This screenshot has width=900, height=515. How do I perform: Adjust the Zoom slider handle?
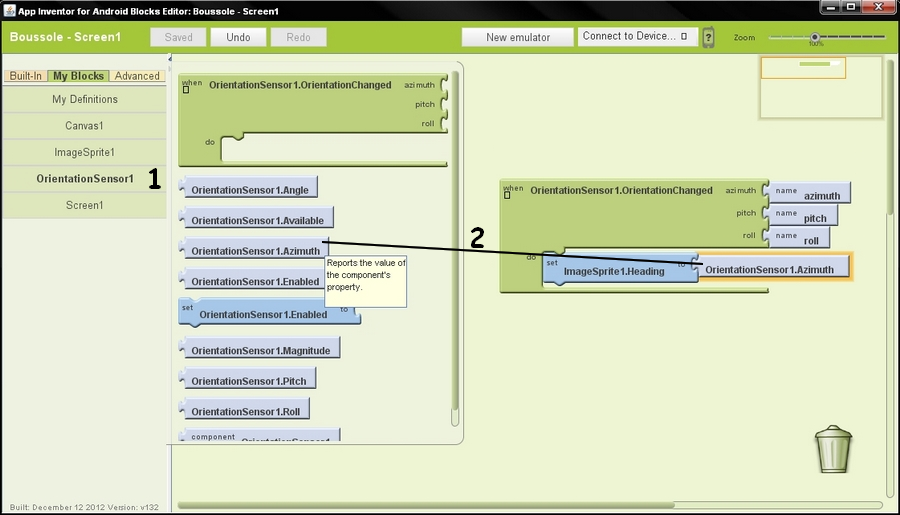click(814, 37)
